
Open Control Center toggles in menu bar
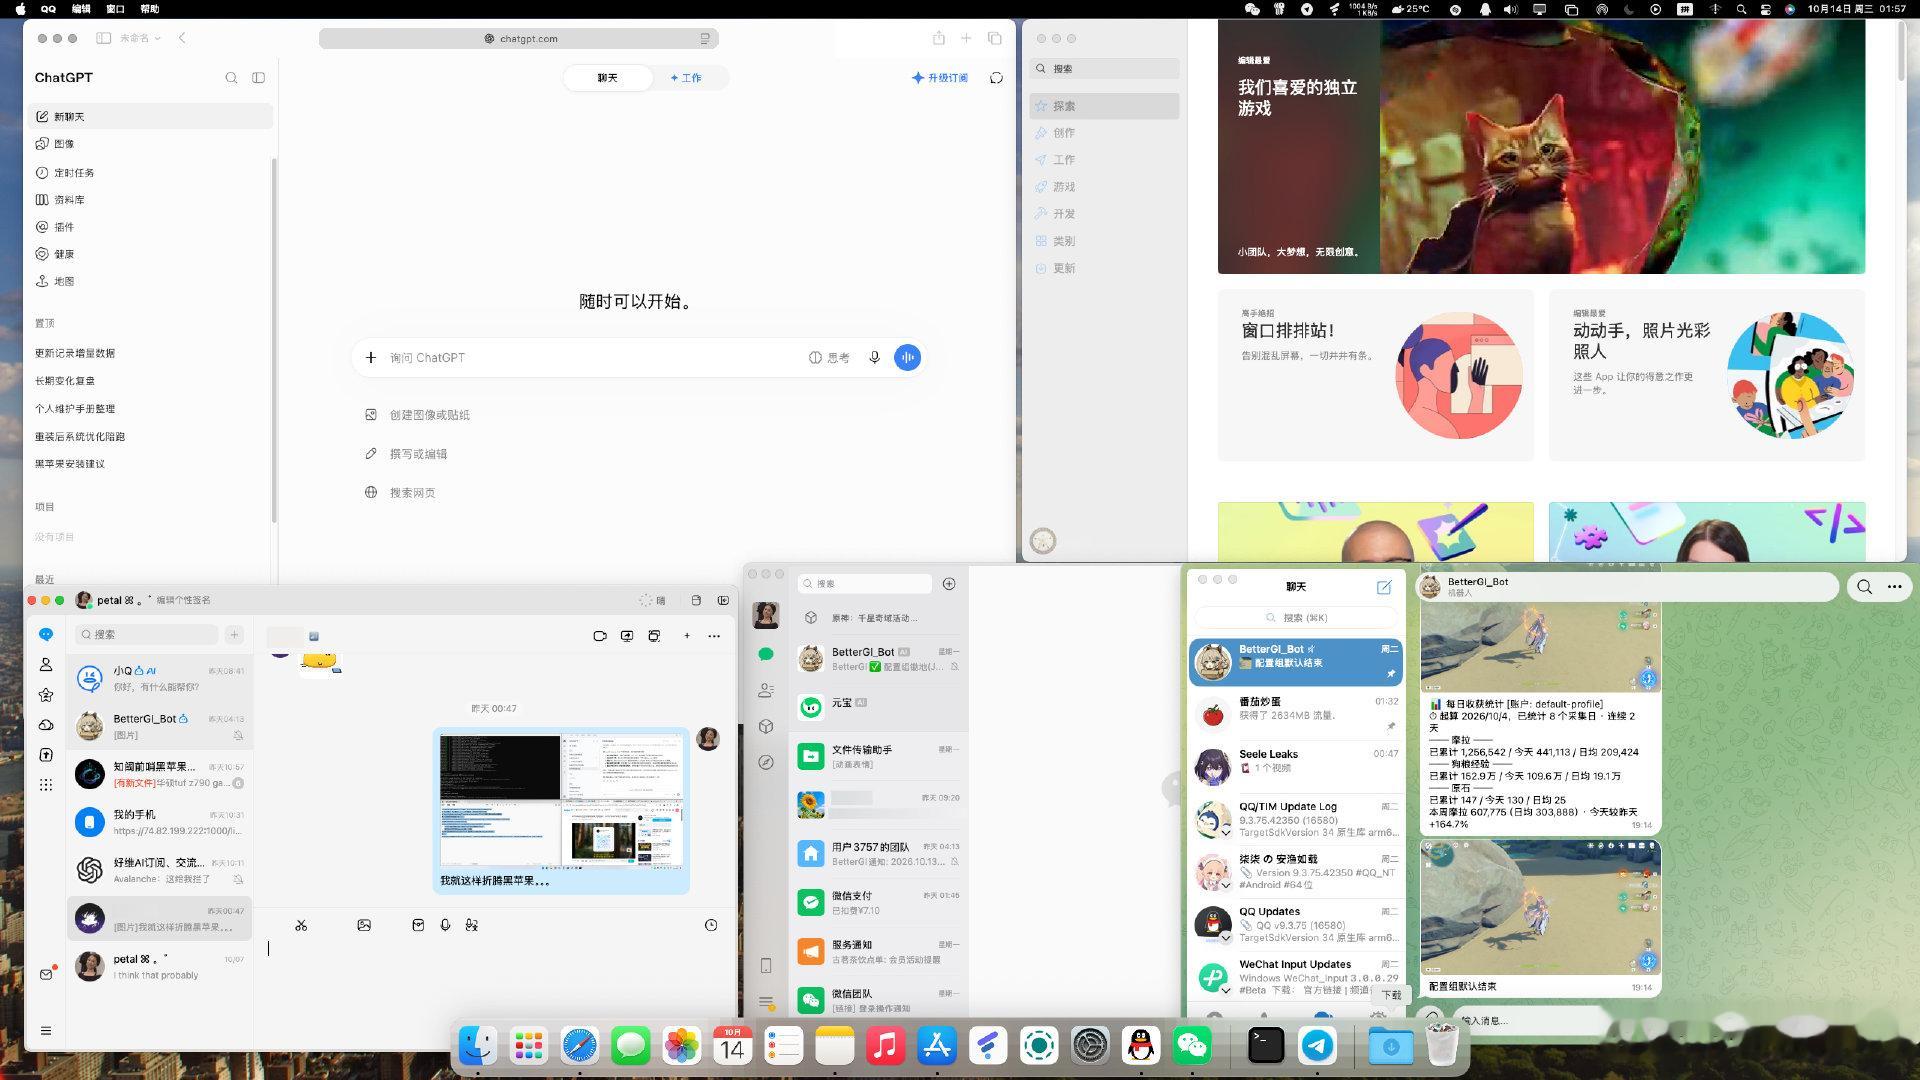1765,9
